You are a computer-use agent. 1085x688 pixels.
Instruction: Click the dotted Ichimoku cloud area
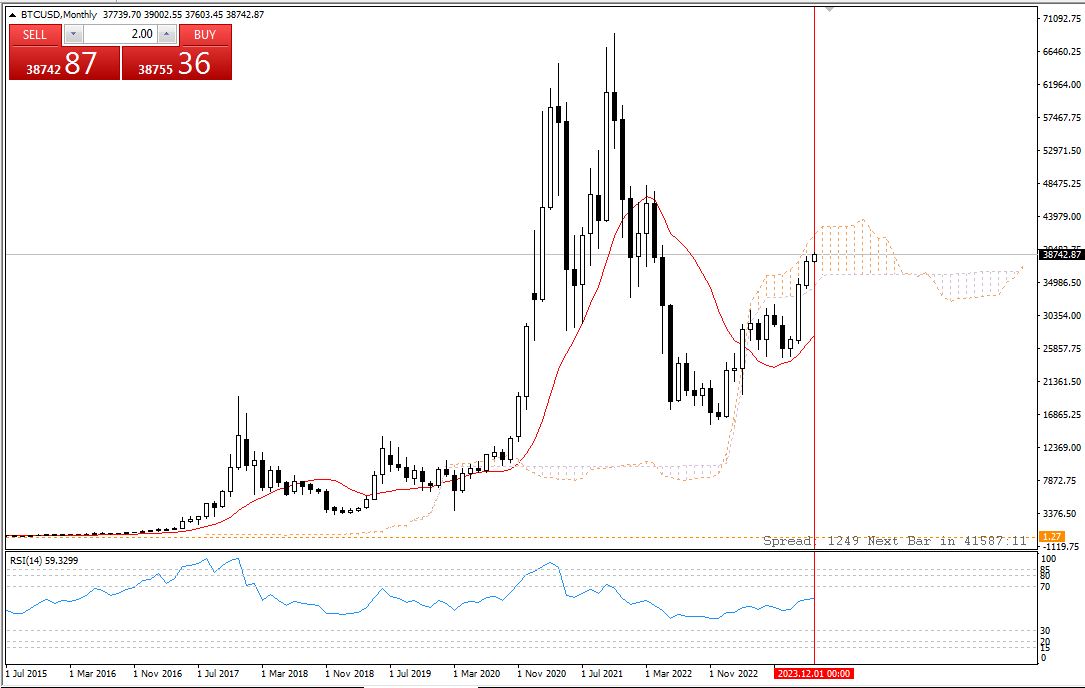(x=858, y=249)
